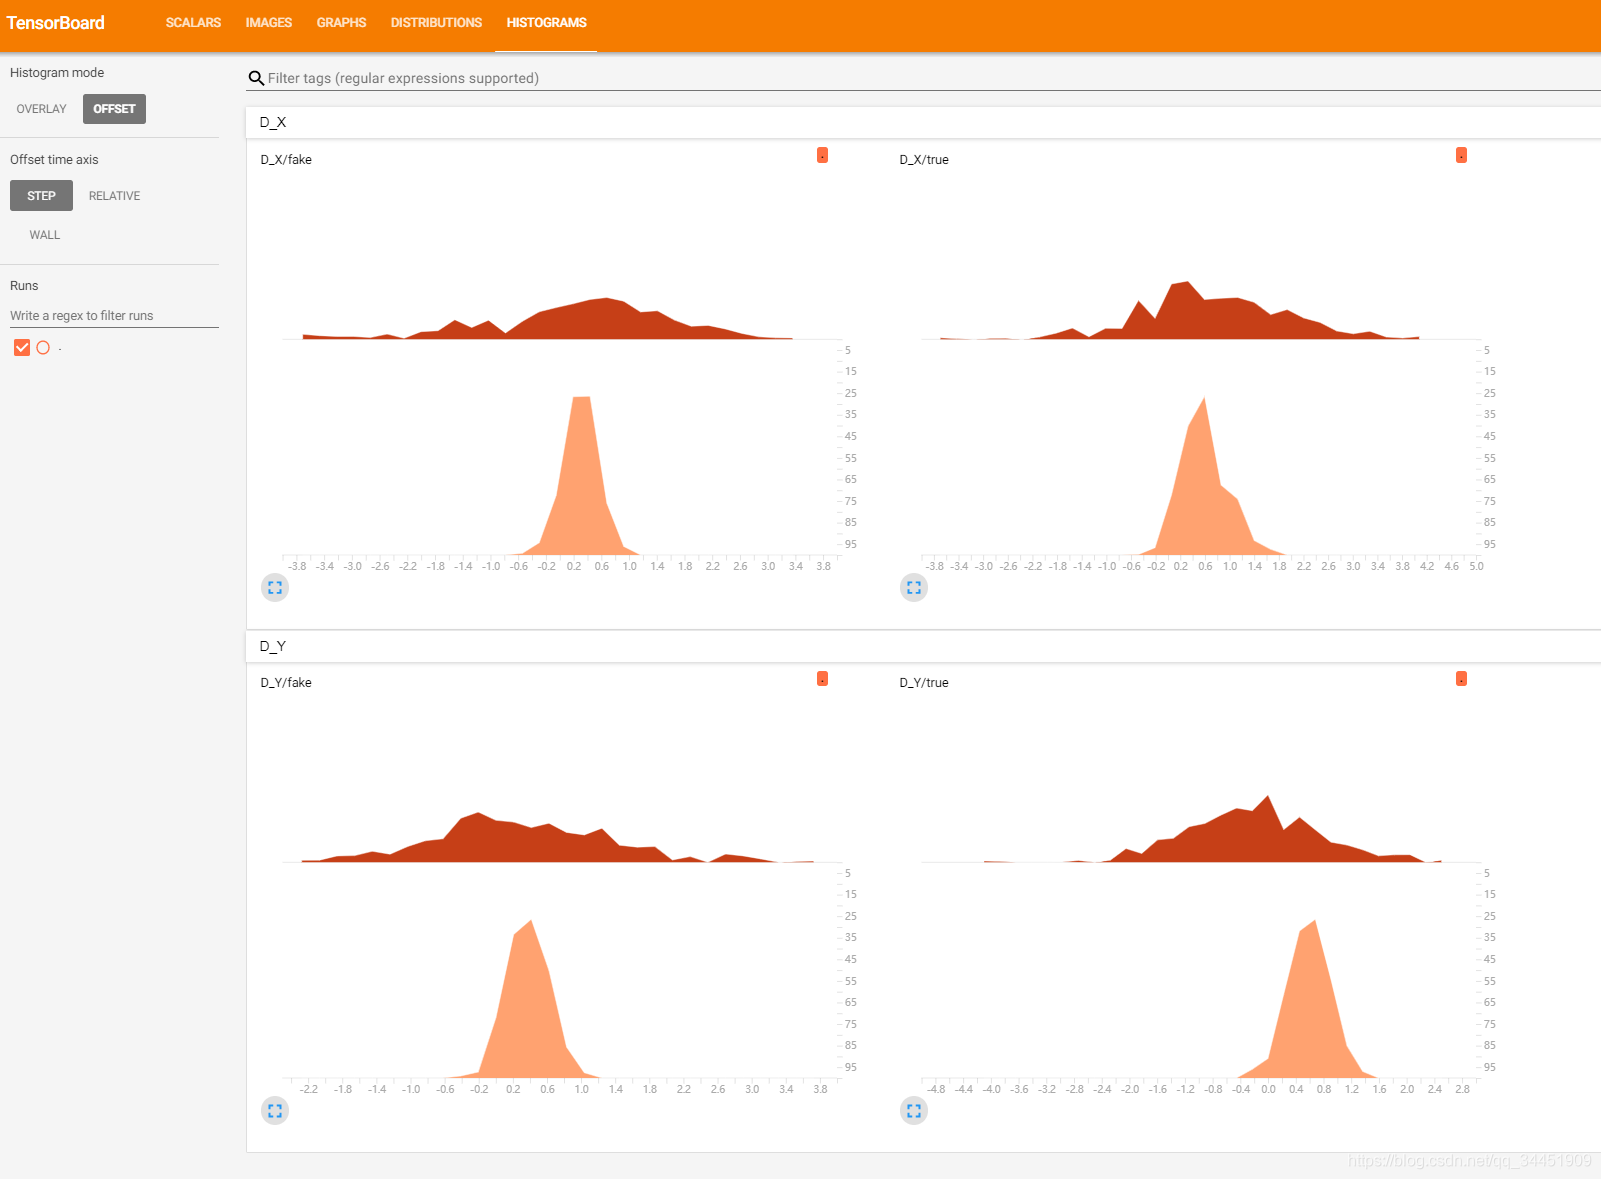Viewport: 1601px width, 1179px height.
Task: Select only the '.' run radio circle
Action: [x=43, y=348]
